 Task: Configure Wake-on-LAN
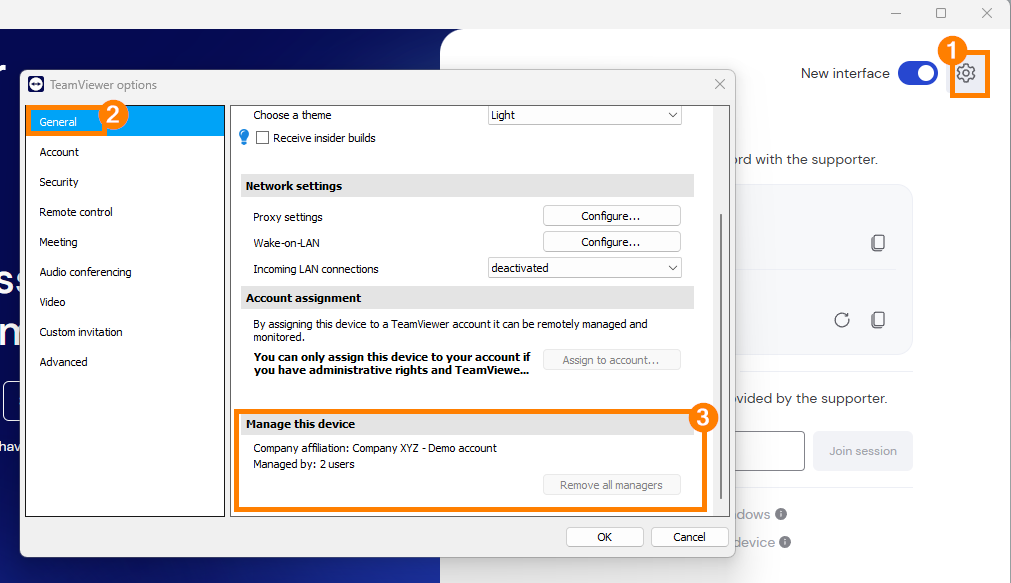pyautogui.click(x=611, y=242)
